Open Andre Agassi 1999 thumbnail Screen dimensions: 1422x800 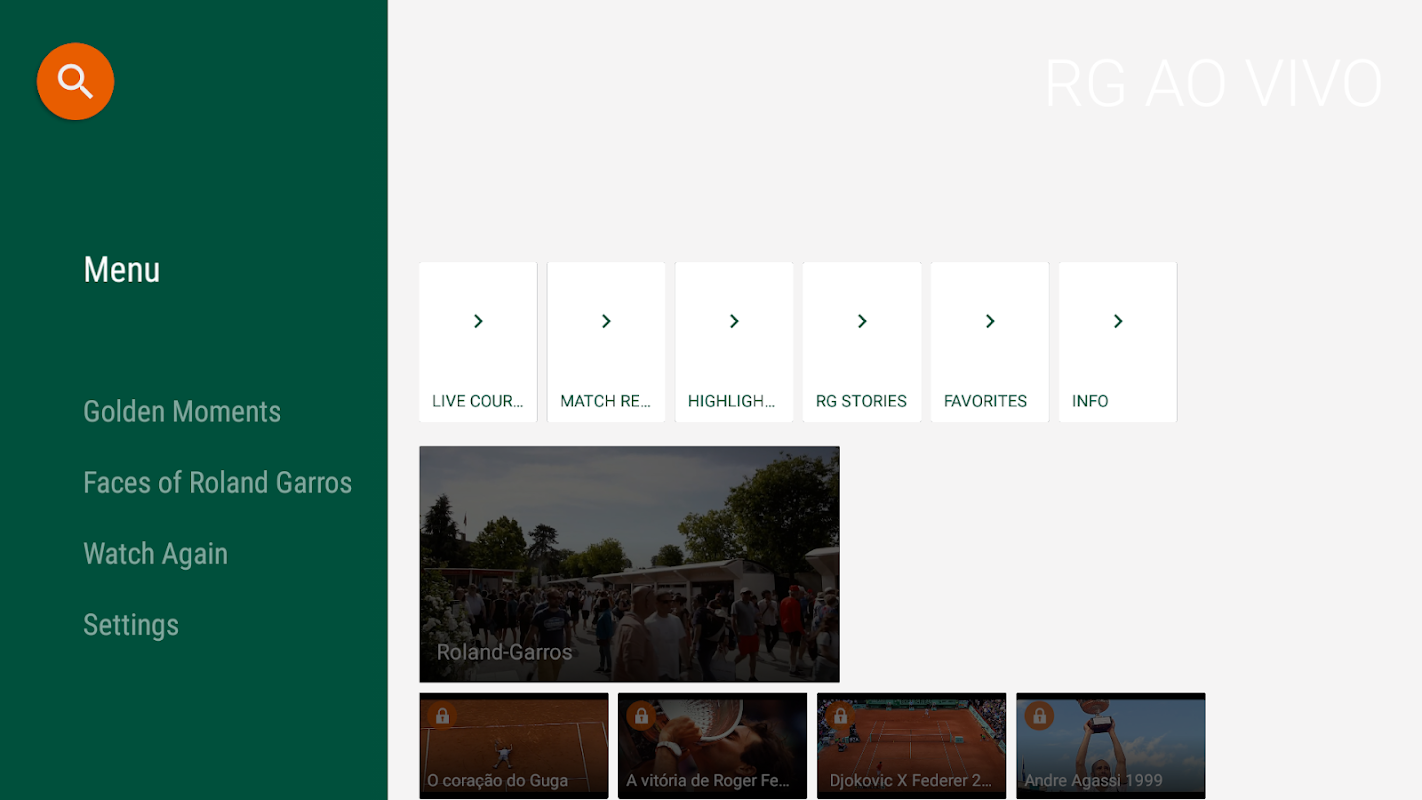tap(1110, 745)
